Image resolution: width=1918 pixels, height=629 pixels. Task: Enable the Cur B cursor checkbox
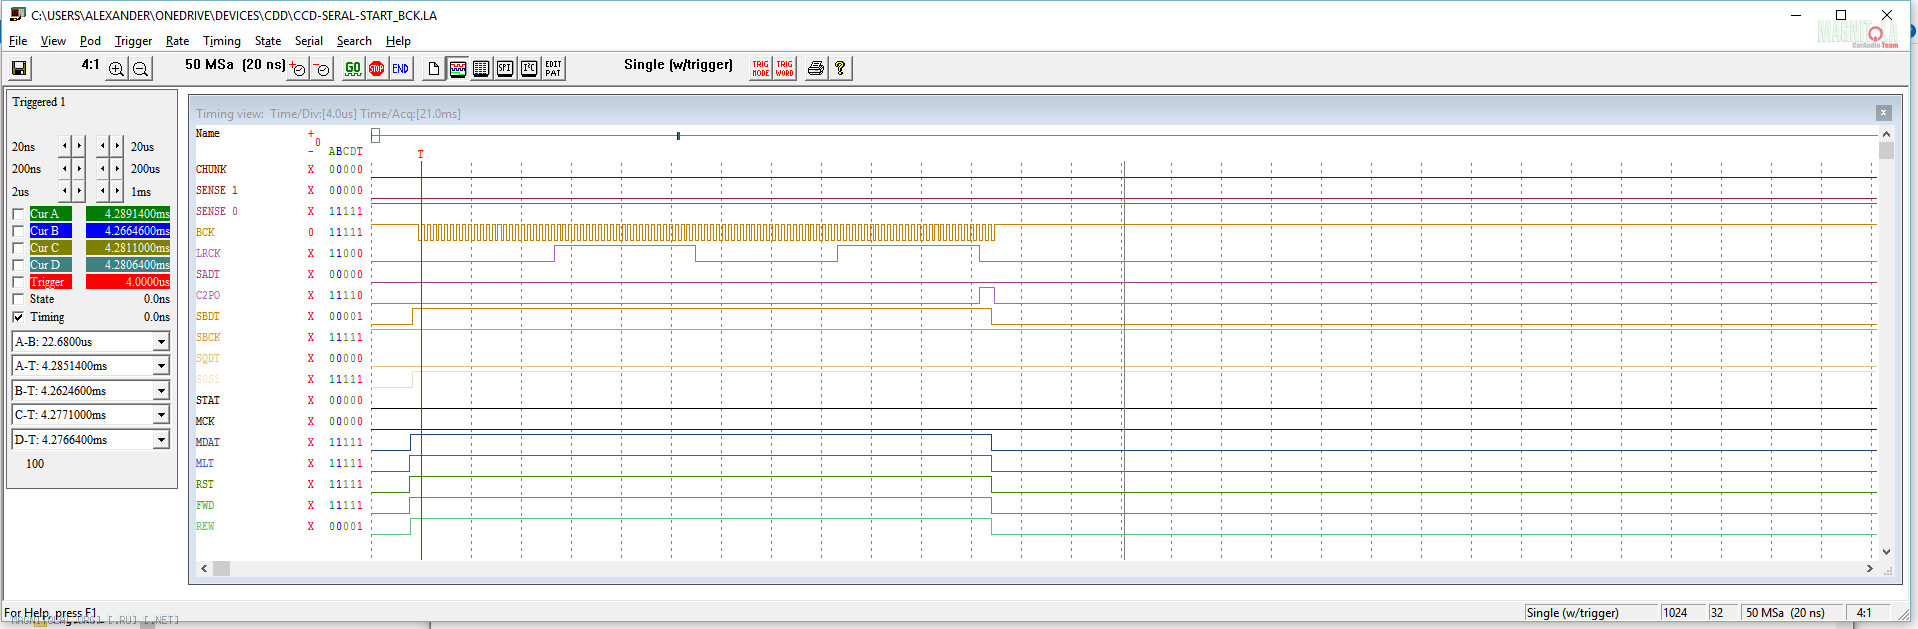18,231
